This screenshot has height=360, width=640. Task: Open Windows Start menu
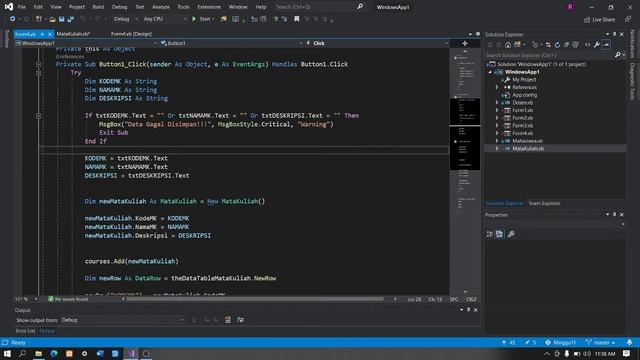pyautogui.click(x=7, y=353)
